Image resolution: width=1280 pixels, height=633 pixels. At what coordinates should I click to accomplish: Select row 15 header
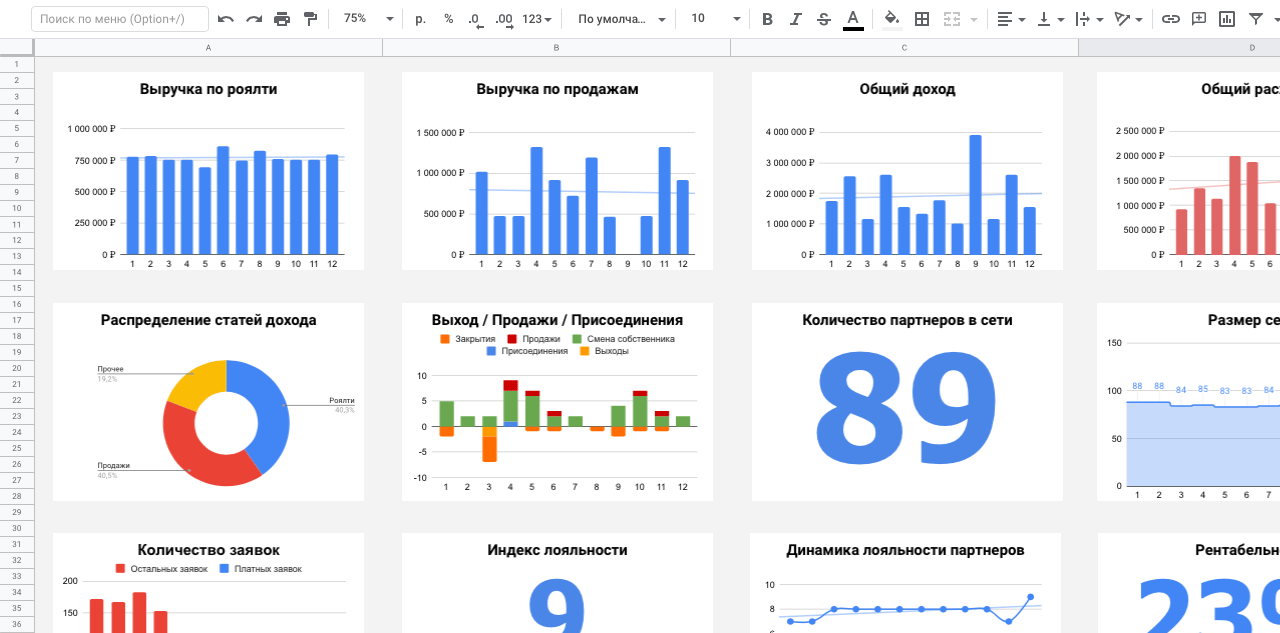point(17,288)
